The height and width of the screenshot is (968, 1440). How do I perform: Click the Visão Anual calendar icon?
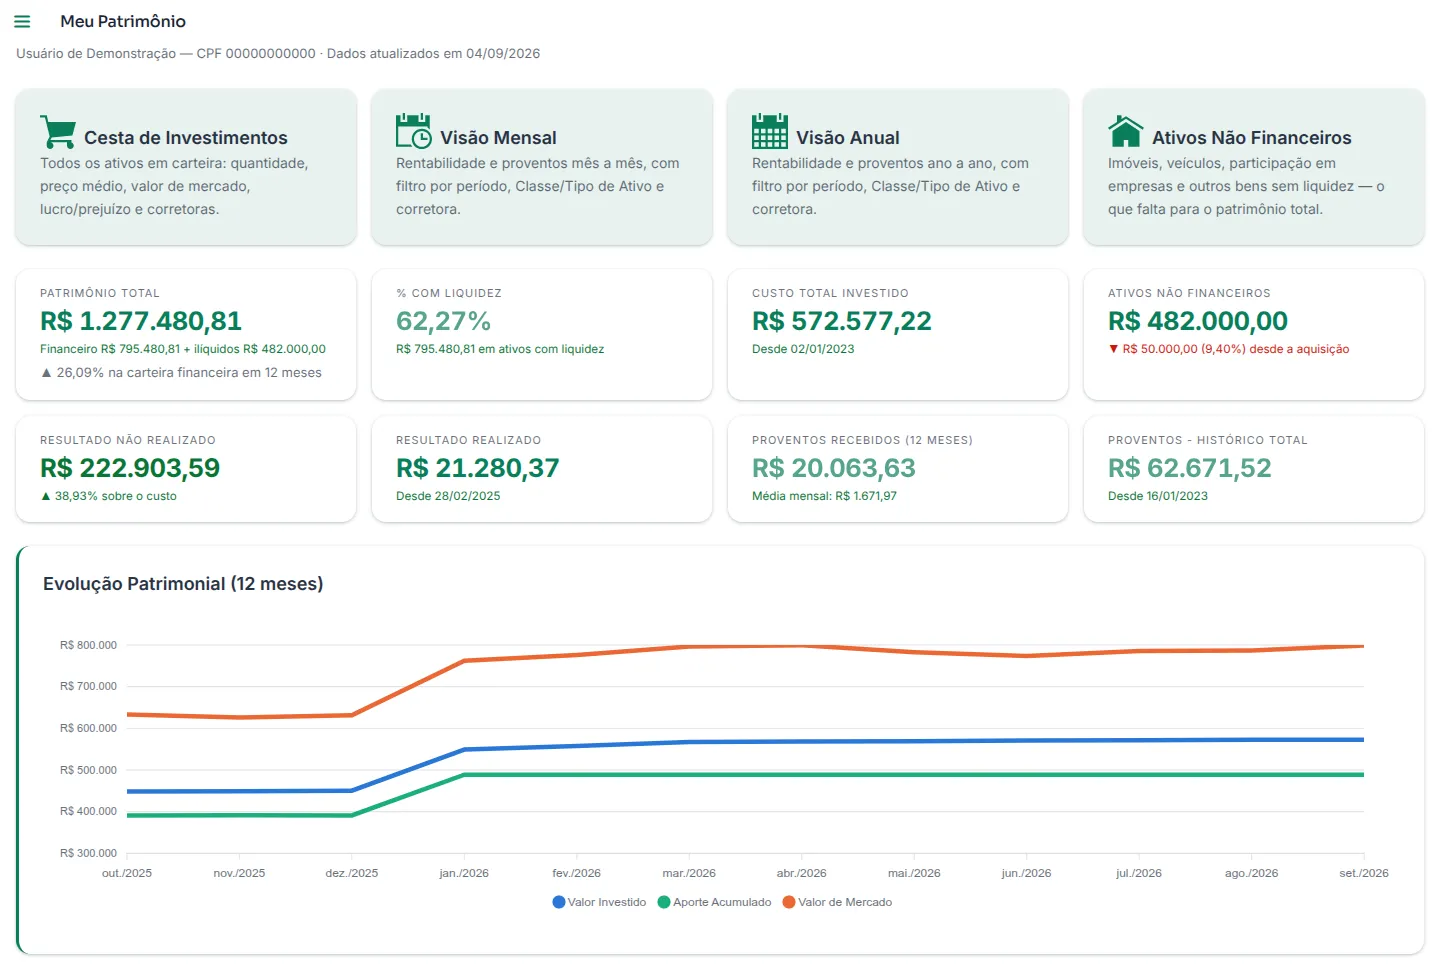pos(770,131)
